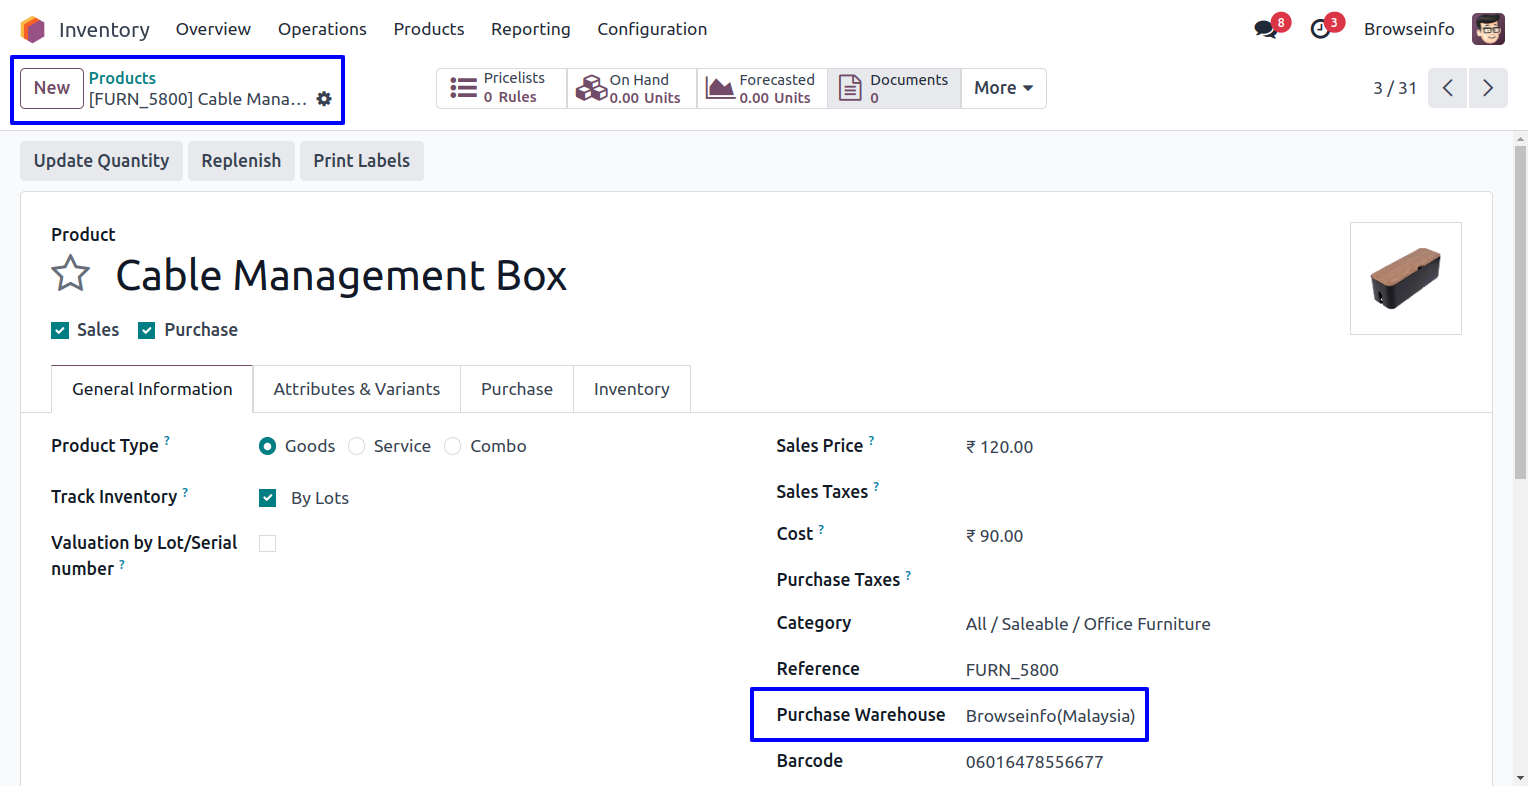Enable Valuation by Lot/Serial number checkbox

click(x=267, y=543)
